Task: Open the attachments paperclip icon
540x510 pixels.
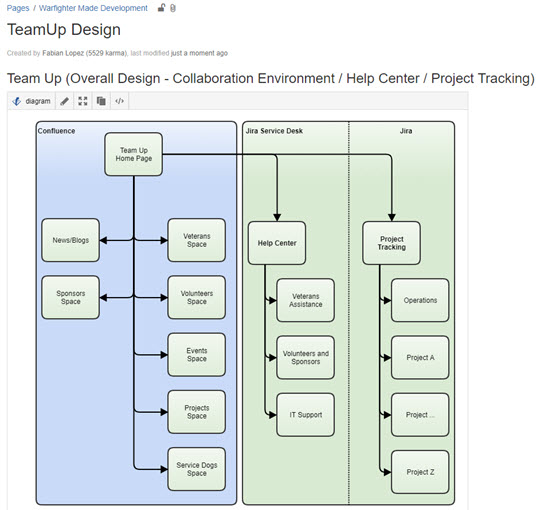Action: pyautogui.click(x=173, y=8)
